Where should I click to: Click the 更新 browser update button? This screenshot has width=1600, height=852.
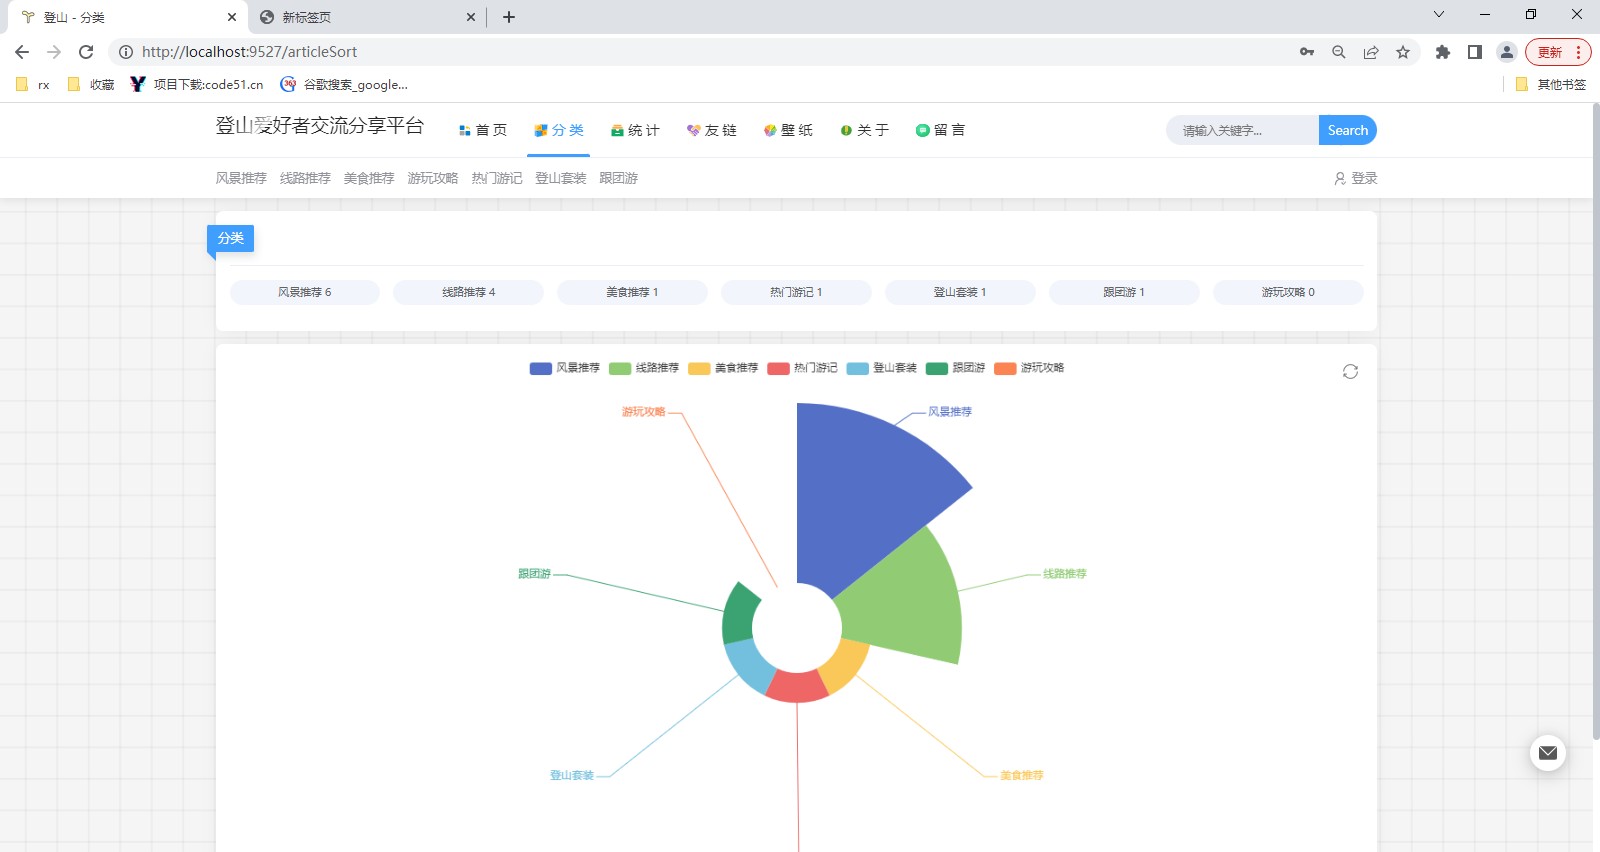[x=1558, y=52]
